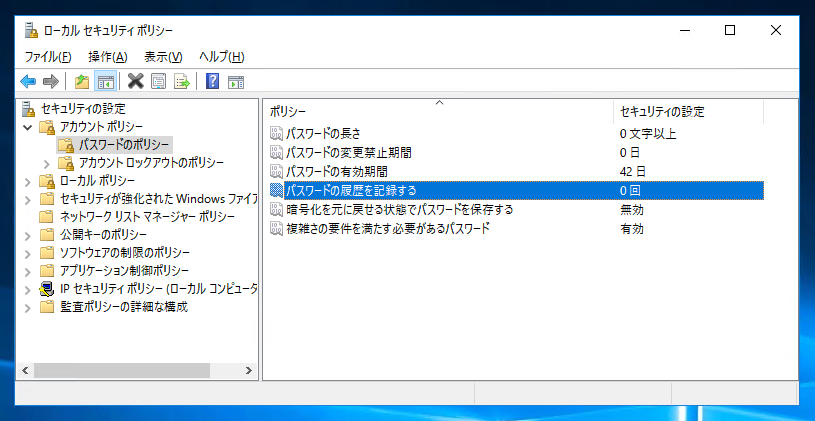Click the 有効 setting value
Screen dimensions: 815x421
coord(632,229)
